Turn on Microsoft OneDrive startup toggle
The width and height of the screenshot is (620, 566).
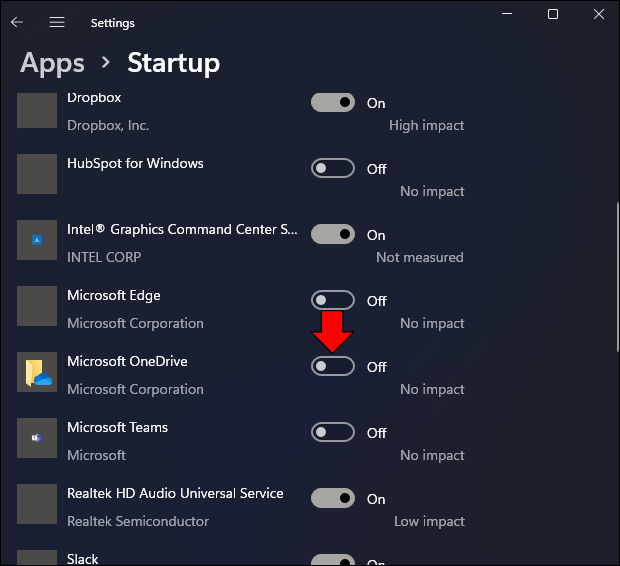click(x=333, y=366)
